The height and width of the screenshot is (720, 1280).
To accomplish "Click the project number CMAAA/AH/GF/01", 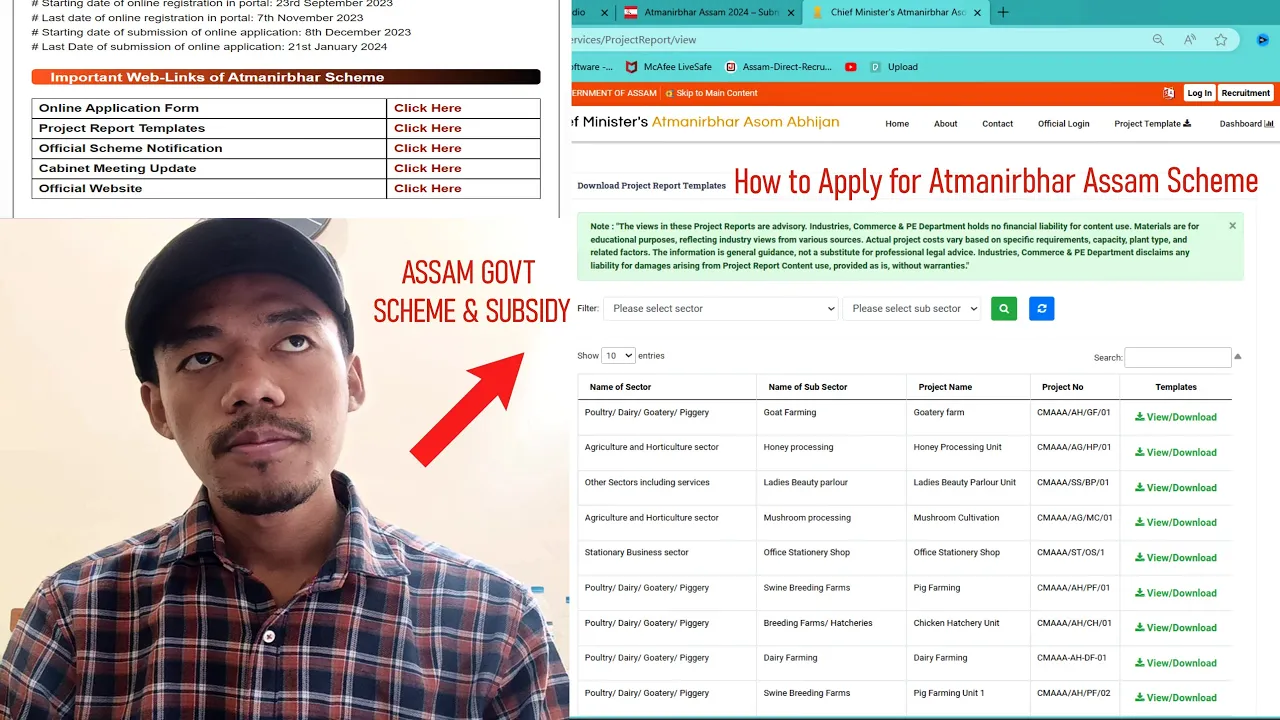I will [x=1074, y=412].
